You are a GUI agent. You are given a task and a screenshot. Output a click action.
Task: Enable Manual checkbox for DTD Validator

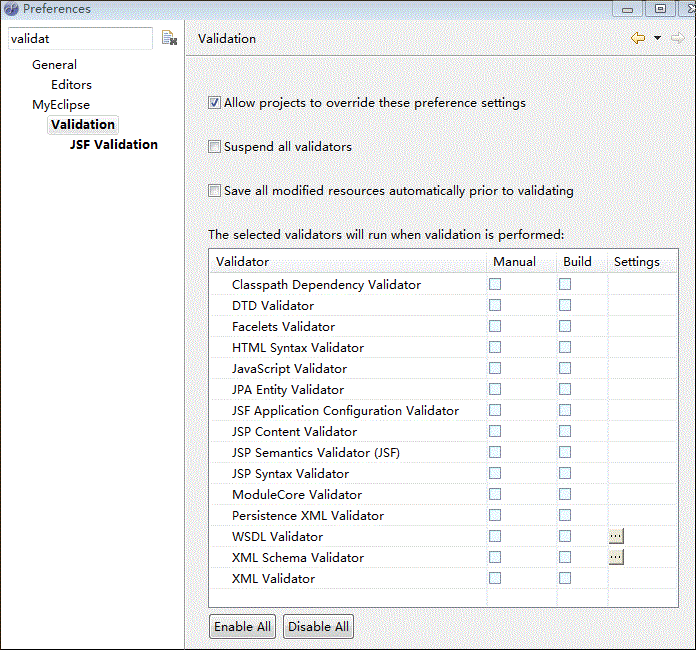[x=495, y=305]
